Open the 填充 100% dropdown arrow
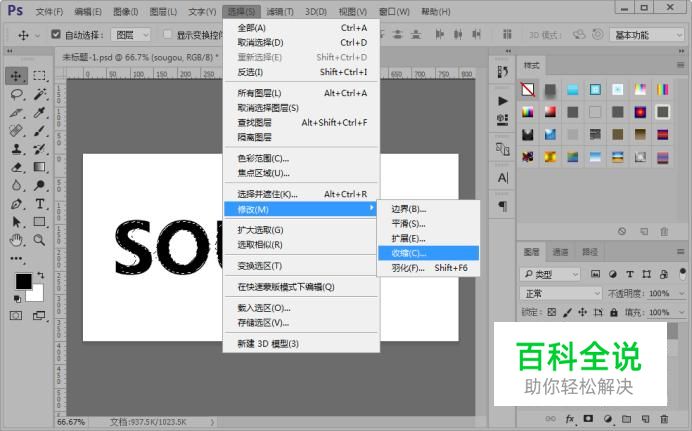This screenshot has height=431, width=692. 681,312
